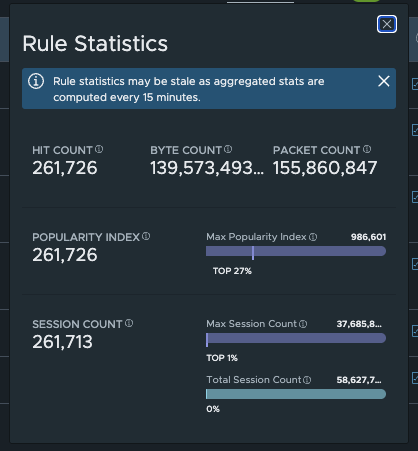Click the 0% label under Total Session Count
The width and height of the screenshot is (418, 451).
213,409
